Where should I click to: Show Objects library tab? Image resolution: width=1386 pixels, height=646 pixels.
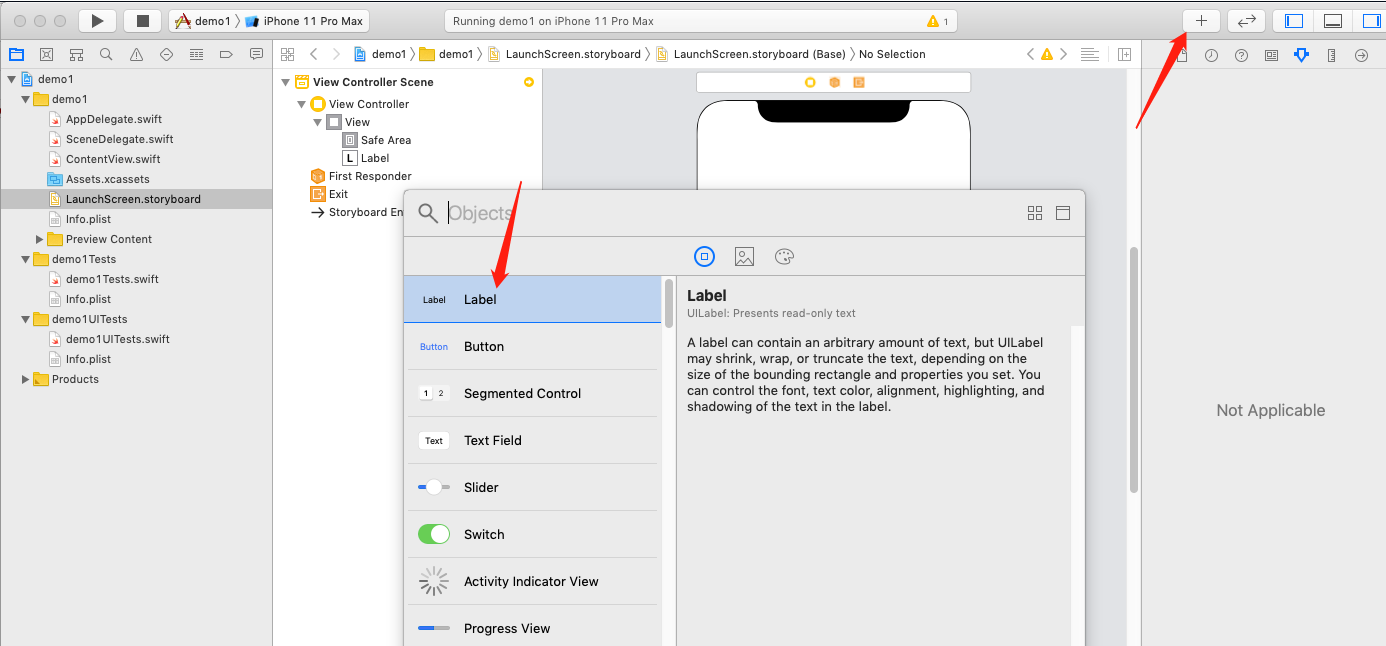(704, 257)
